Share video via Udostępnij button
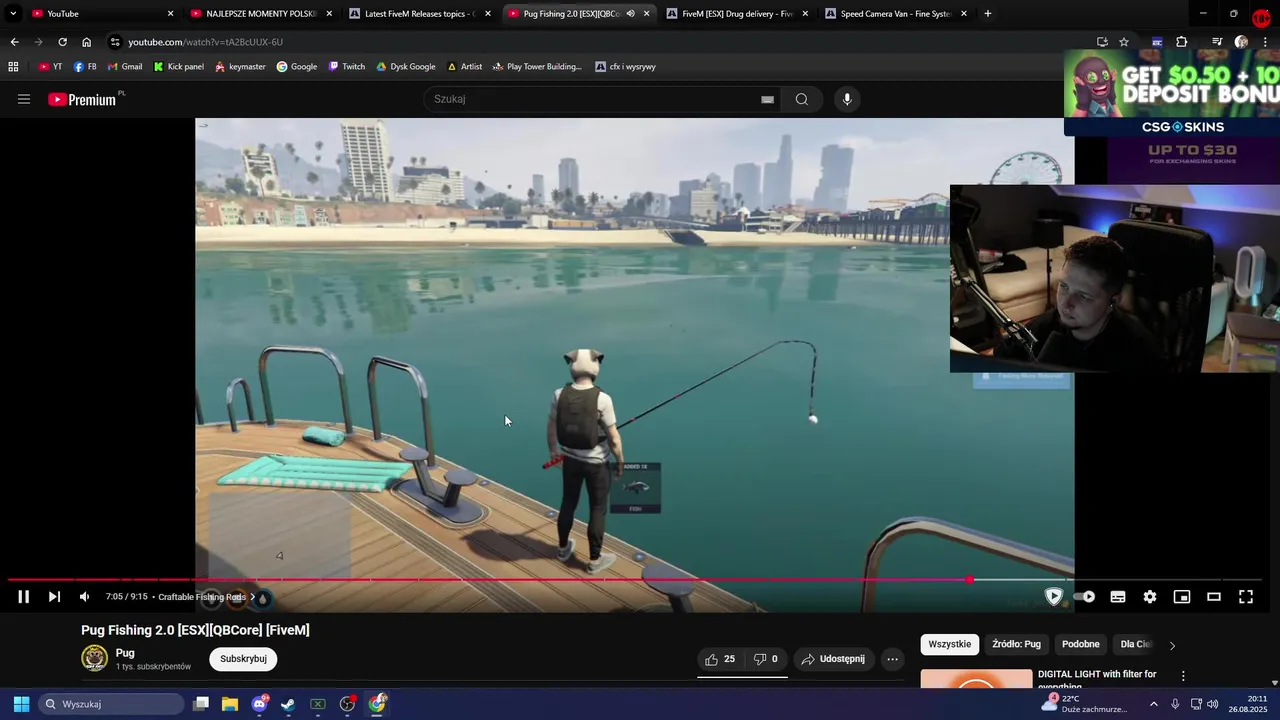This screenshot has height=720, width=1280. 834,659
